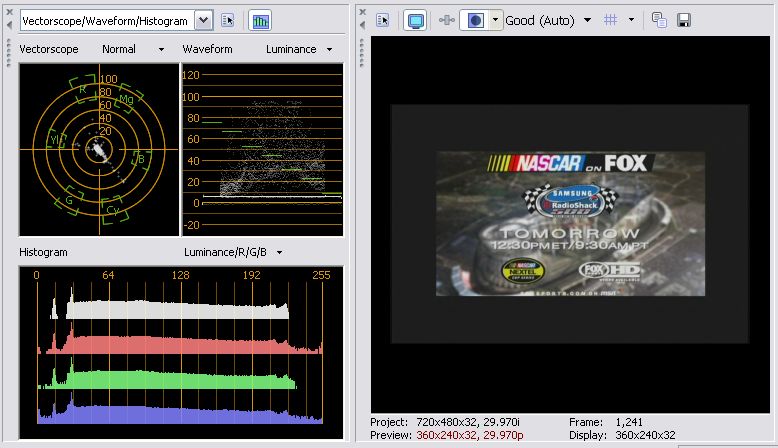Click the scopes Settings icon
The width and height of the screenshot is (778, 448).
[228, 20]
